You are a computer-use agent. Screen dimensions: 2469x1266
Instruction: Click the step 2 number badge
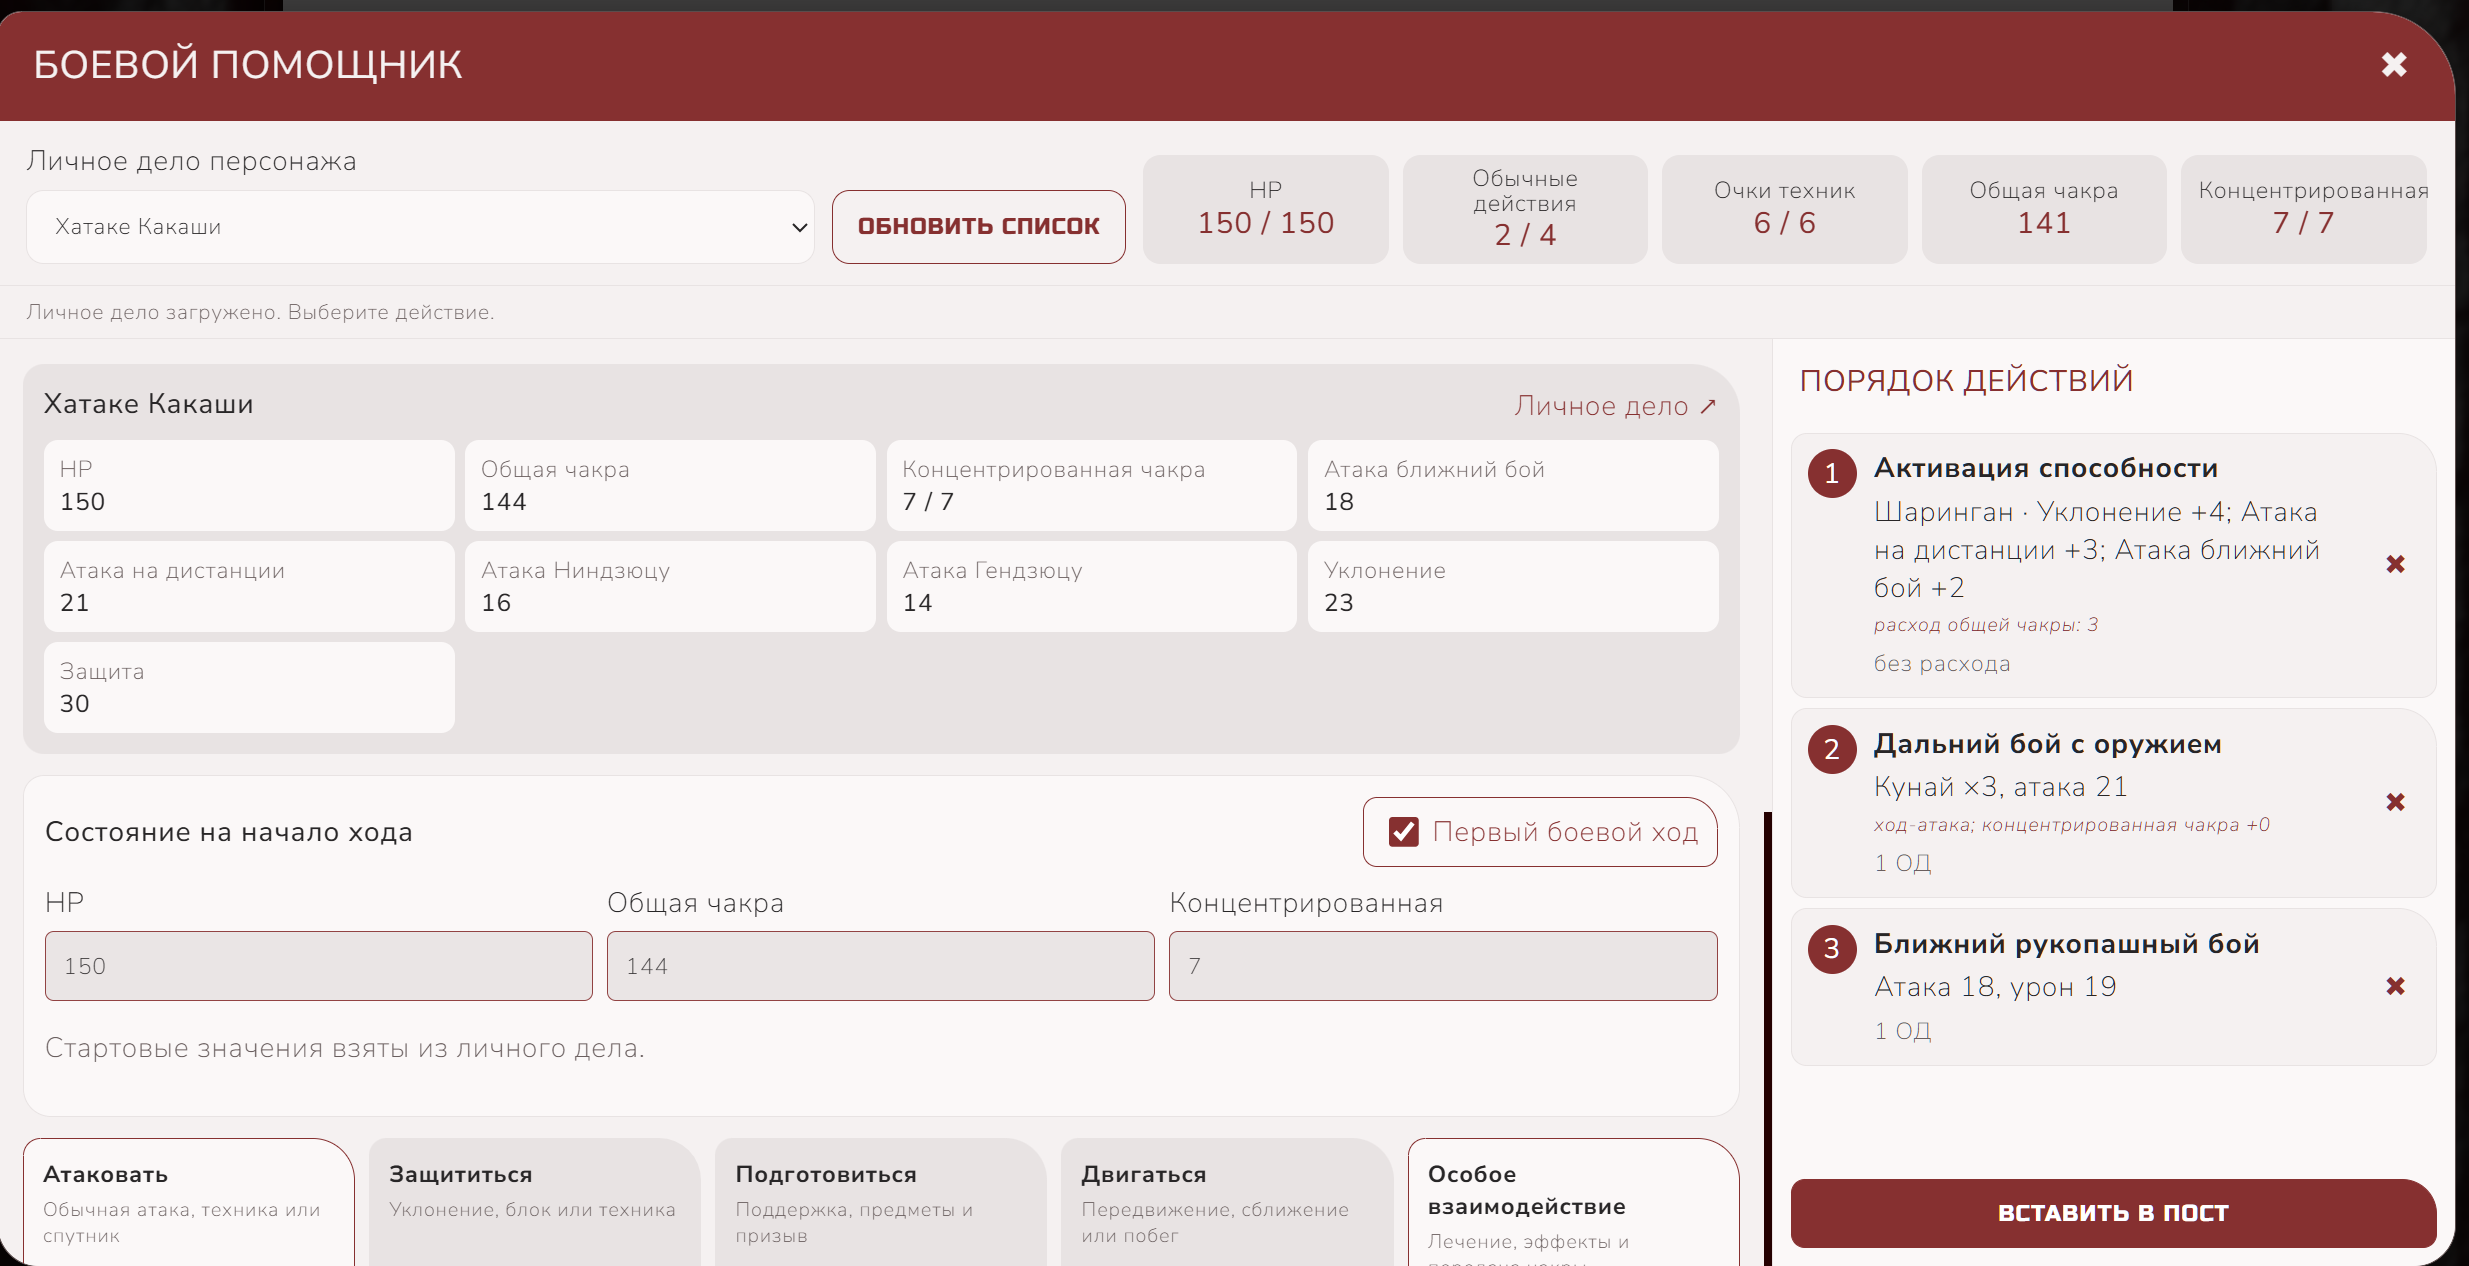(1832, 749)
